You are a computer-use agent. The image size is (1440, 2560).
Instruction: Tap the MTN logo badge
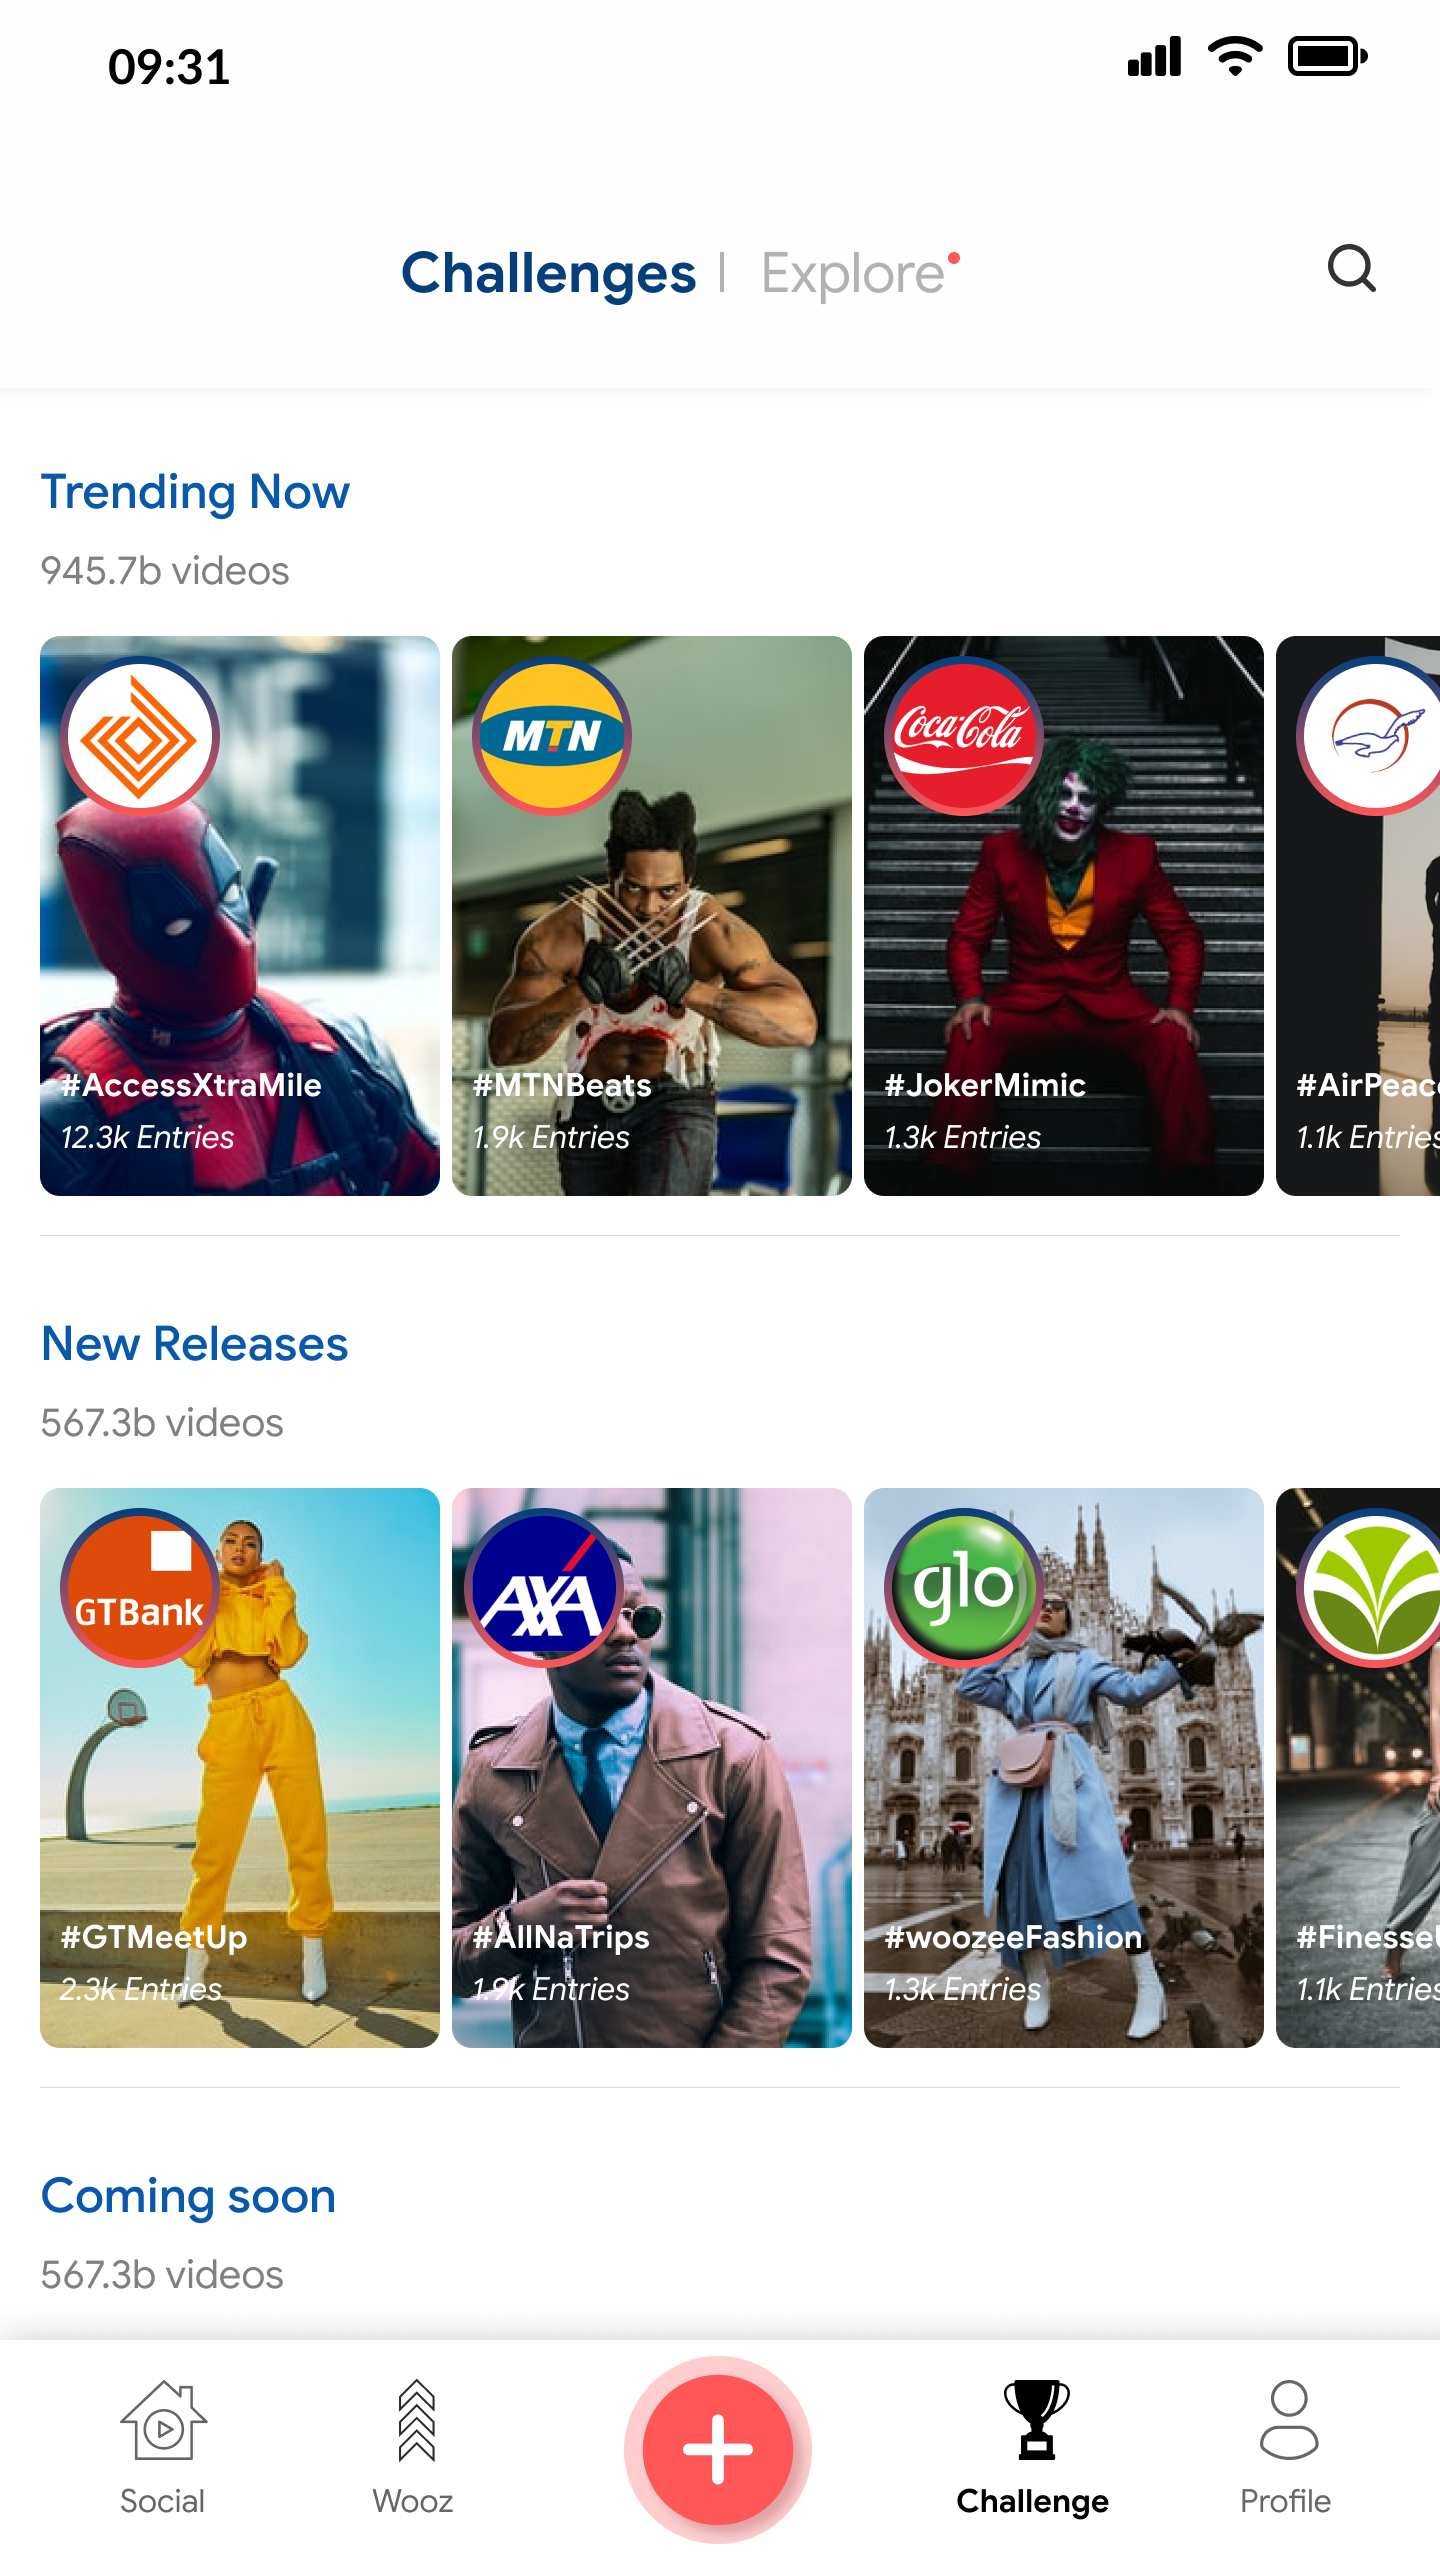552,736
